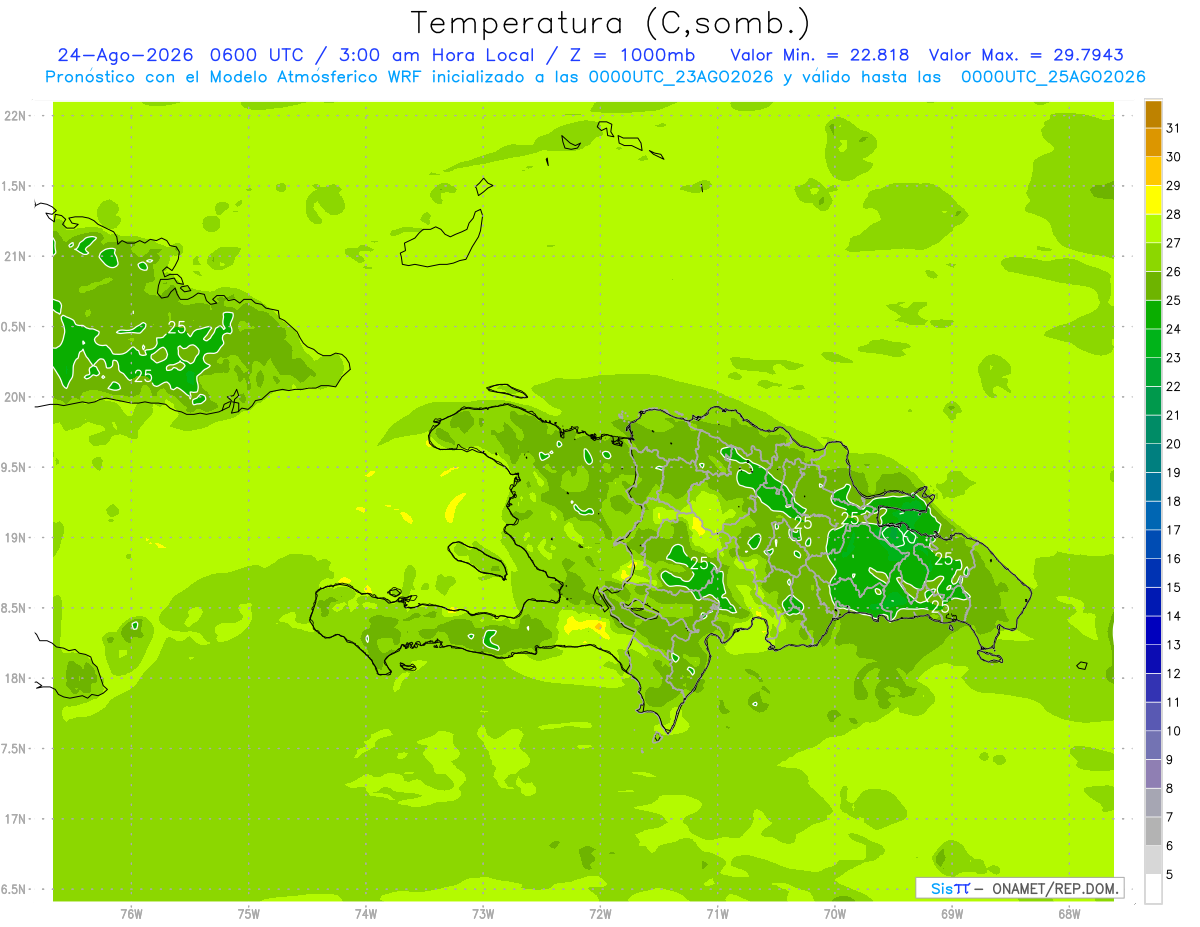The width and height of the screenshot is (1200, 927).
Task: Click the '19N' latitude axis label
Action: [x=16, y=538]
